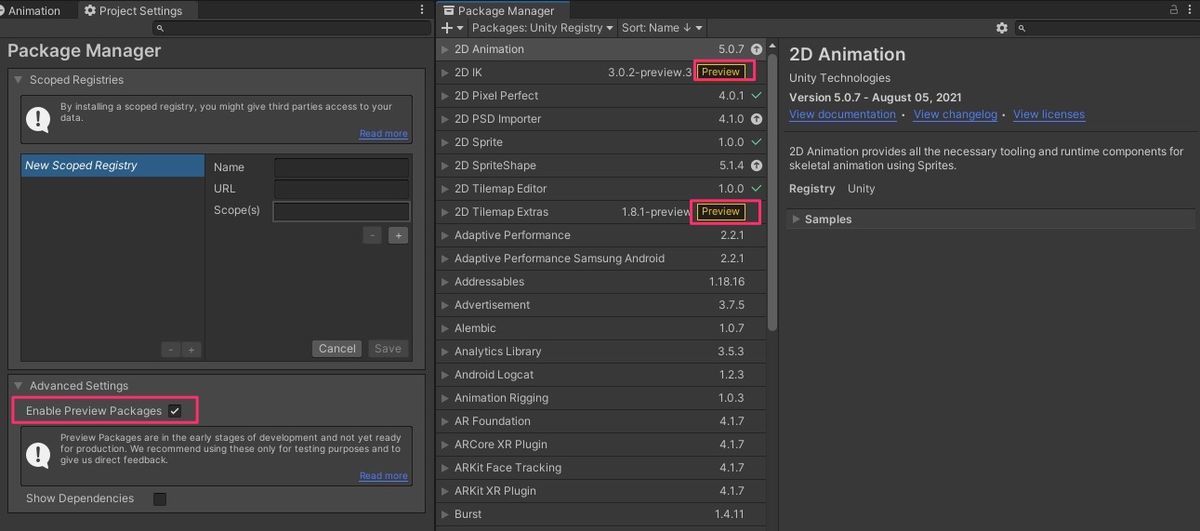Select the Animation Rigging package
1200x531 pixels.
coord(602,398)
